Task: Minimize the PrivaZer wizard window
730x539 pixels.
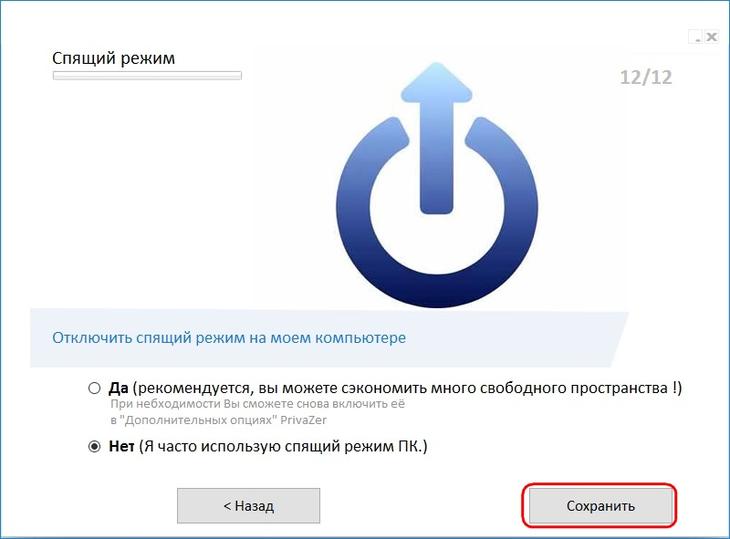Action: pos(697,37)
